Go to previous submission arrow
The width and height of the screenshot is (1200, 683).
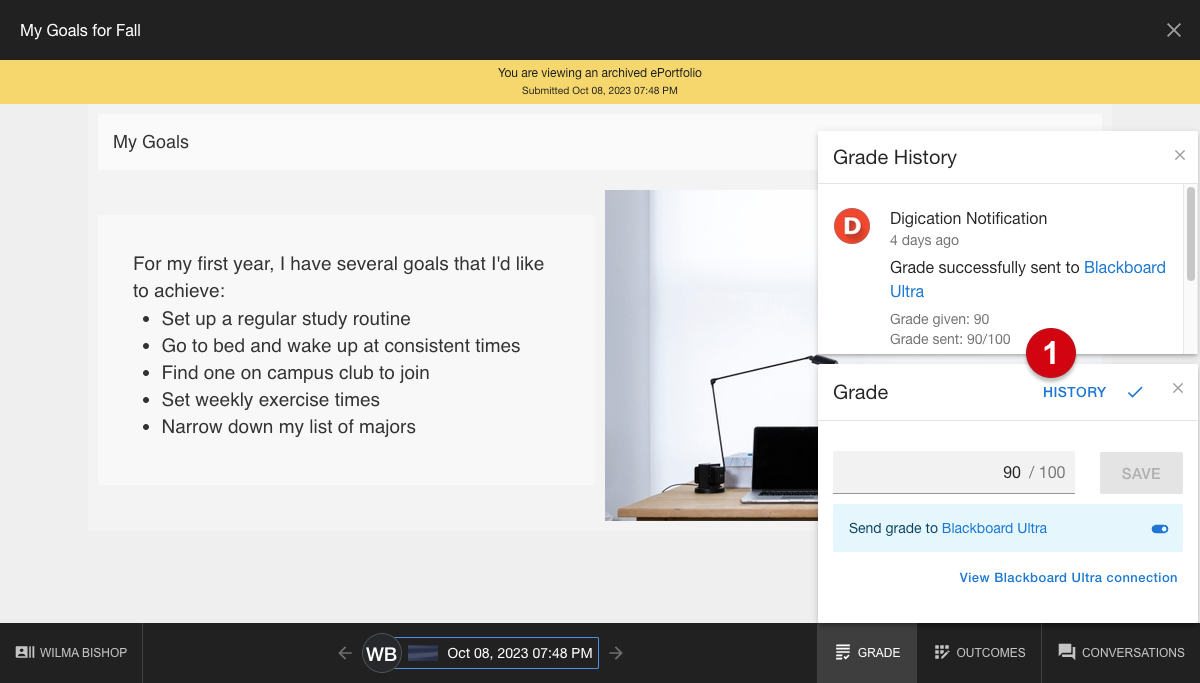point(345,653)
